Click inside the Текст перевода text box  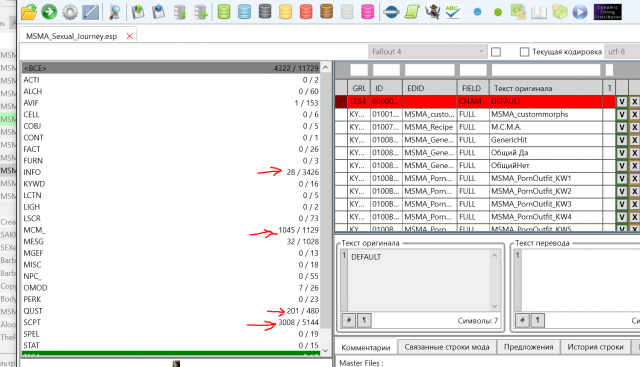pos(580,280)
